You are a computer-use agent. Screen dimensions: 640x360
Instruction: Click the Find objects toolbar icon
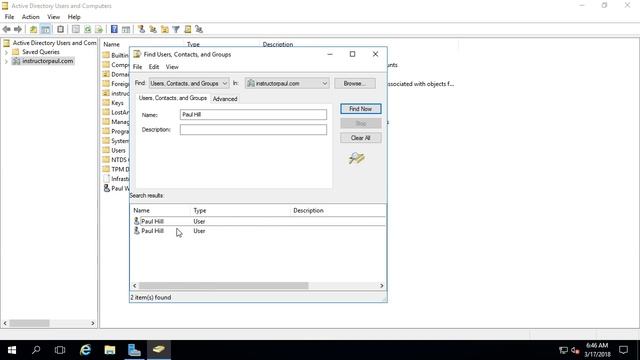[187, 29]
